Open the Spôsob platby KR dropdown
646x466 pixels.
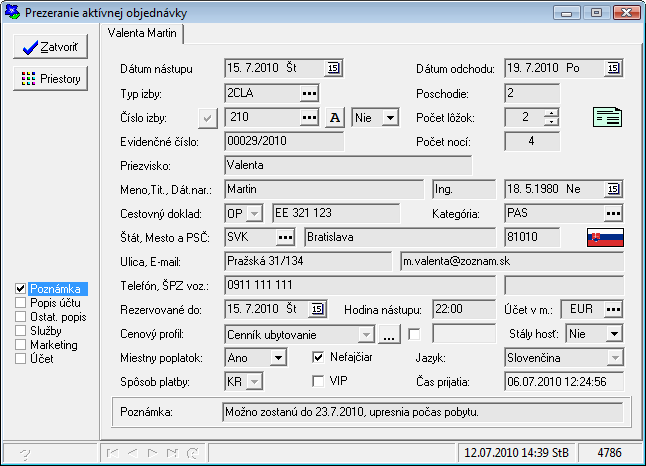tap(255, 382)
